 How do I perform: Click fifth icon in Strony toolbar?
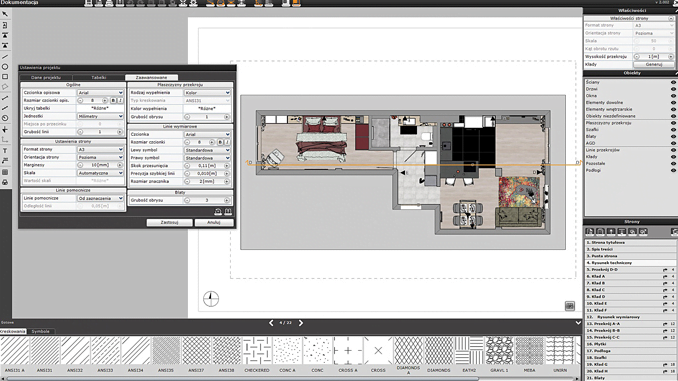click(x=633, y=232)
